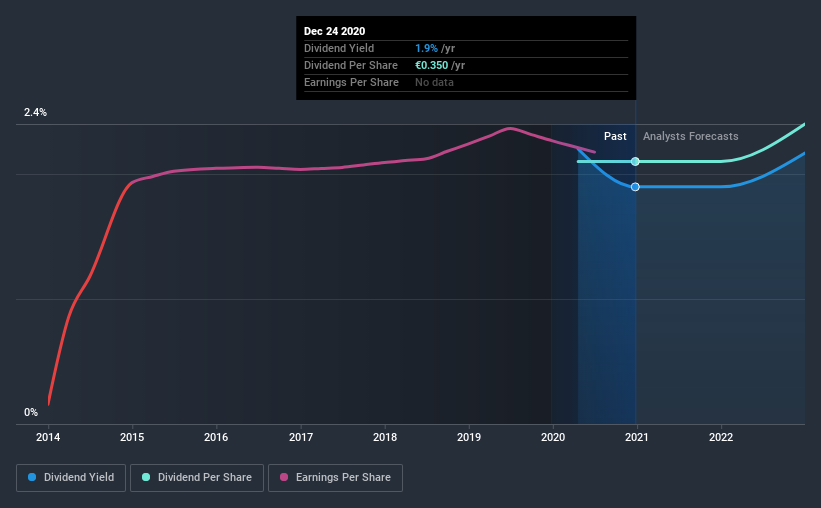Click the 2022 x-axis label
The width and height of the screenshot is (821, 508).
click(721, 437)
